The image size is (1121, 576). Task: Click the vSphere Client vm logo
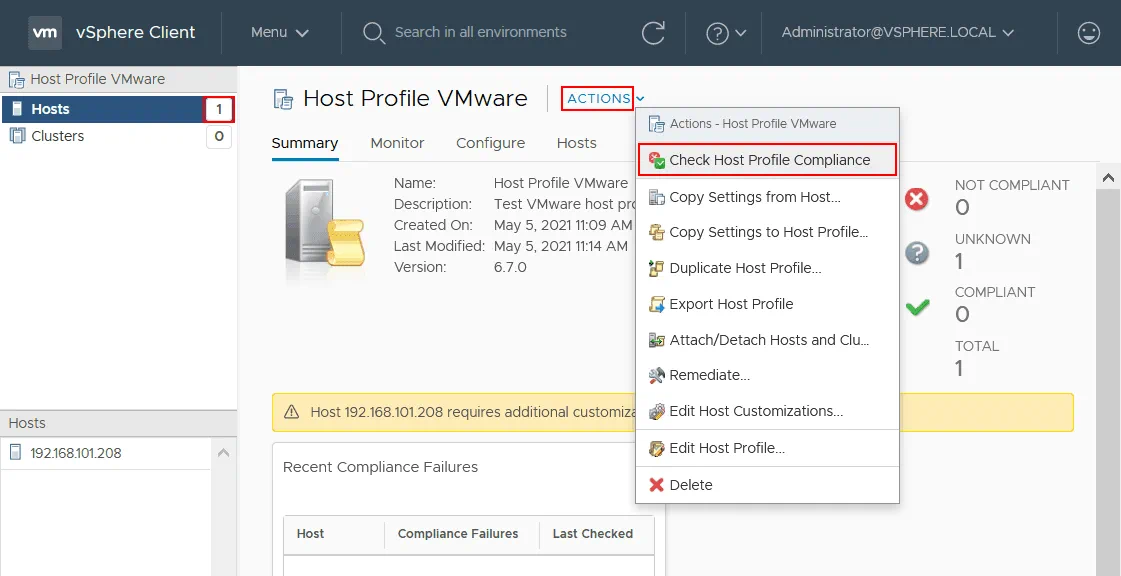44,33
